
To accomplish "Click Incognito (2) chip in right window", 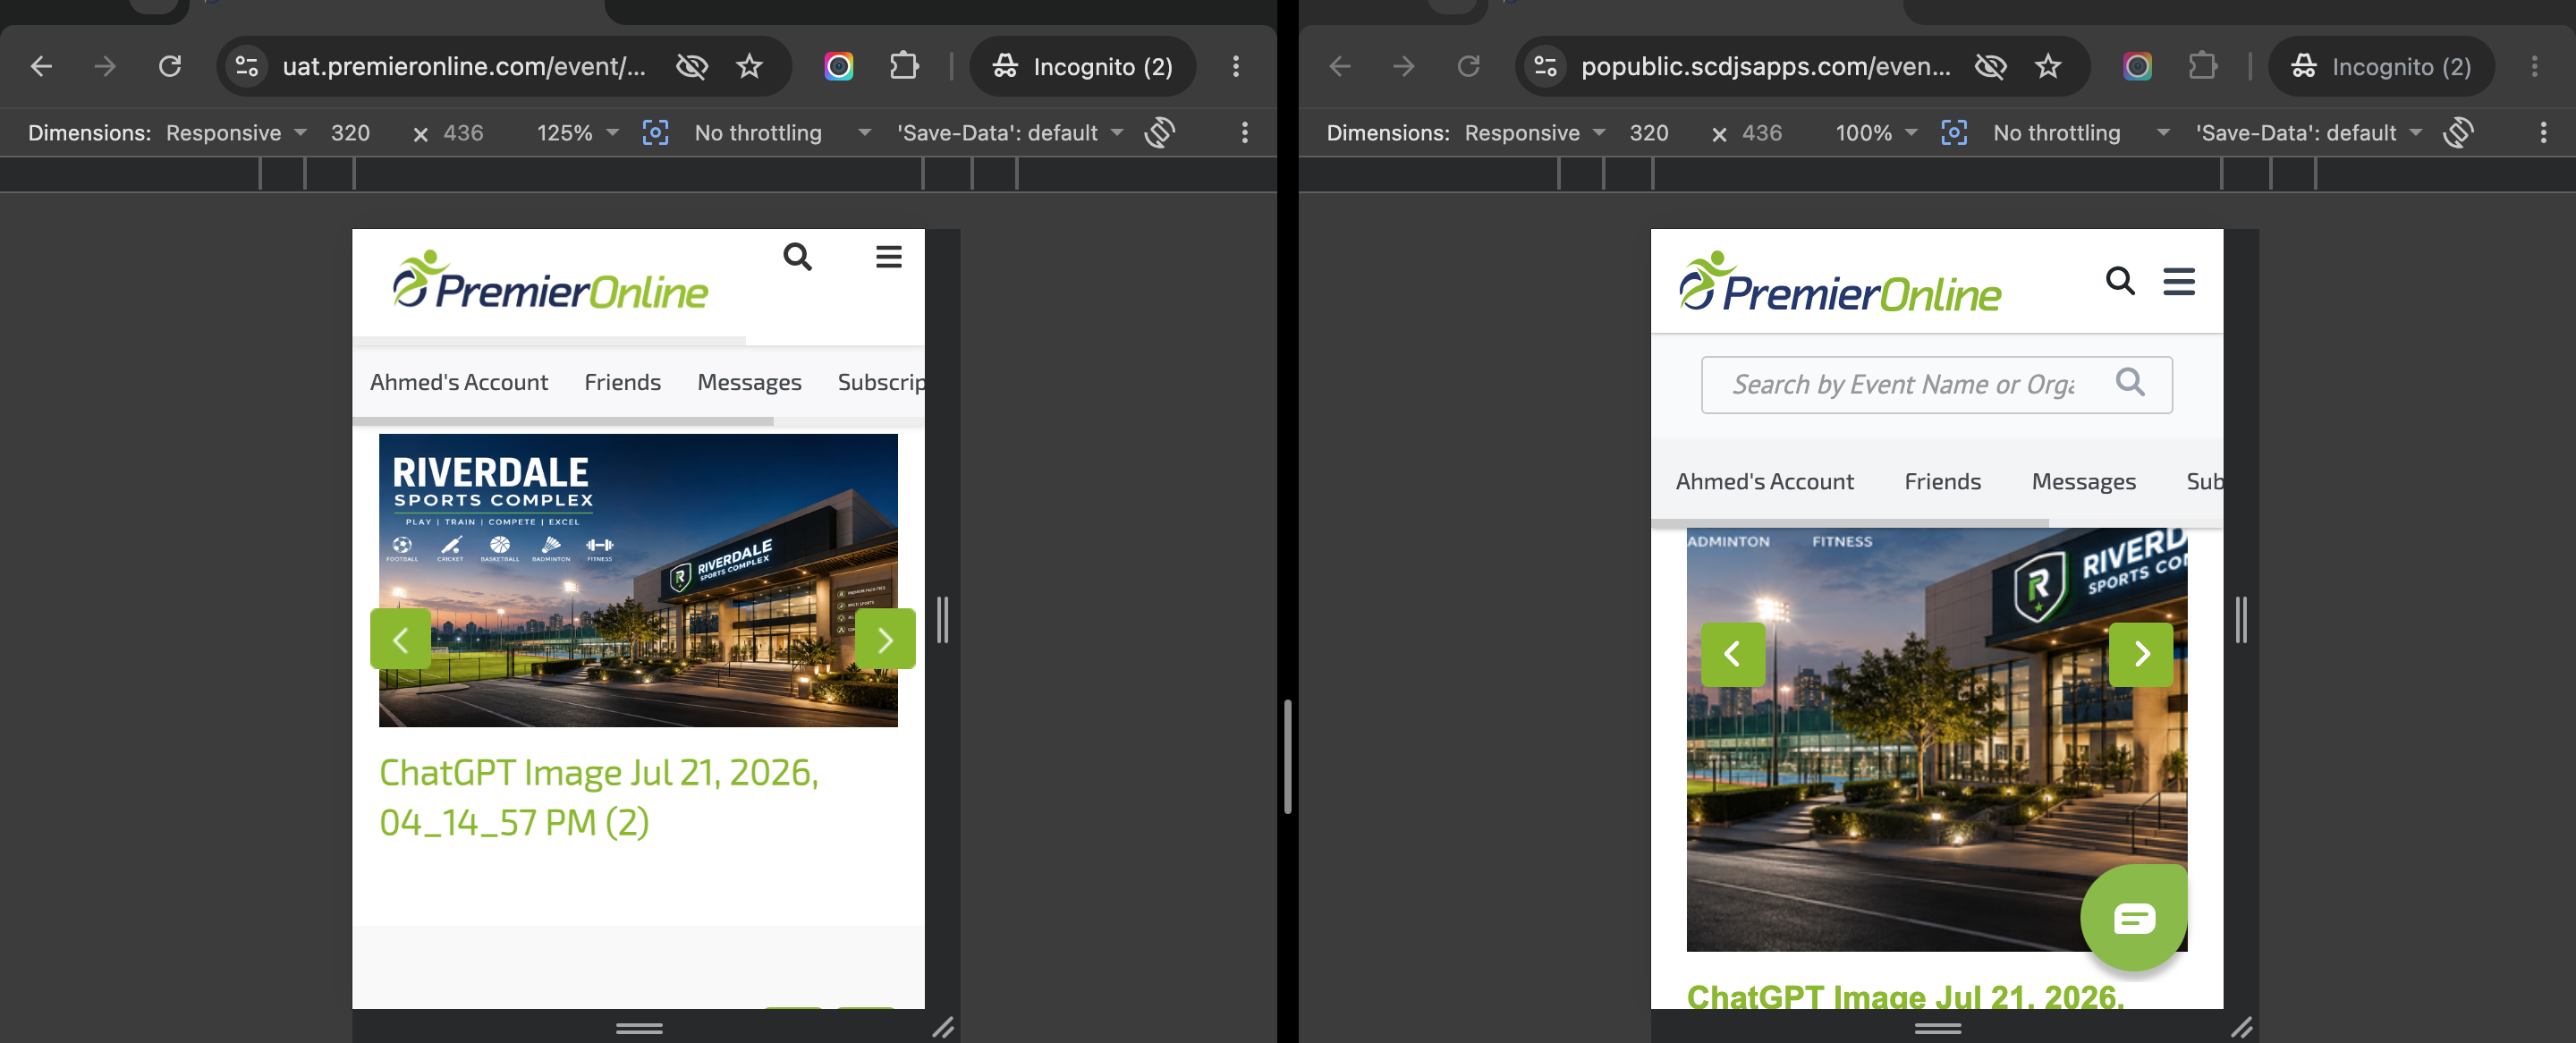I will coord(2382,66).
